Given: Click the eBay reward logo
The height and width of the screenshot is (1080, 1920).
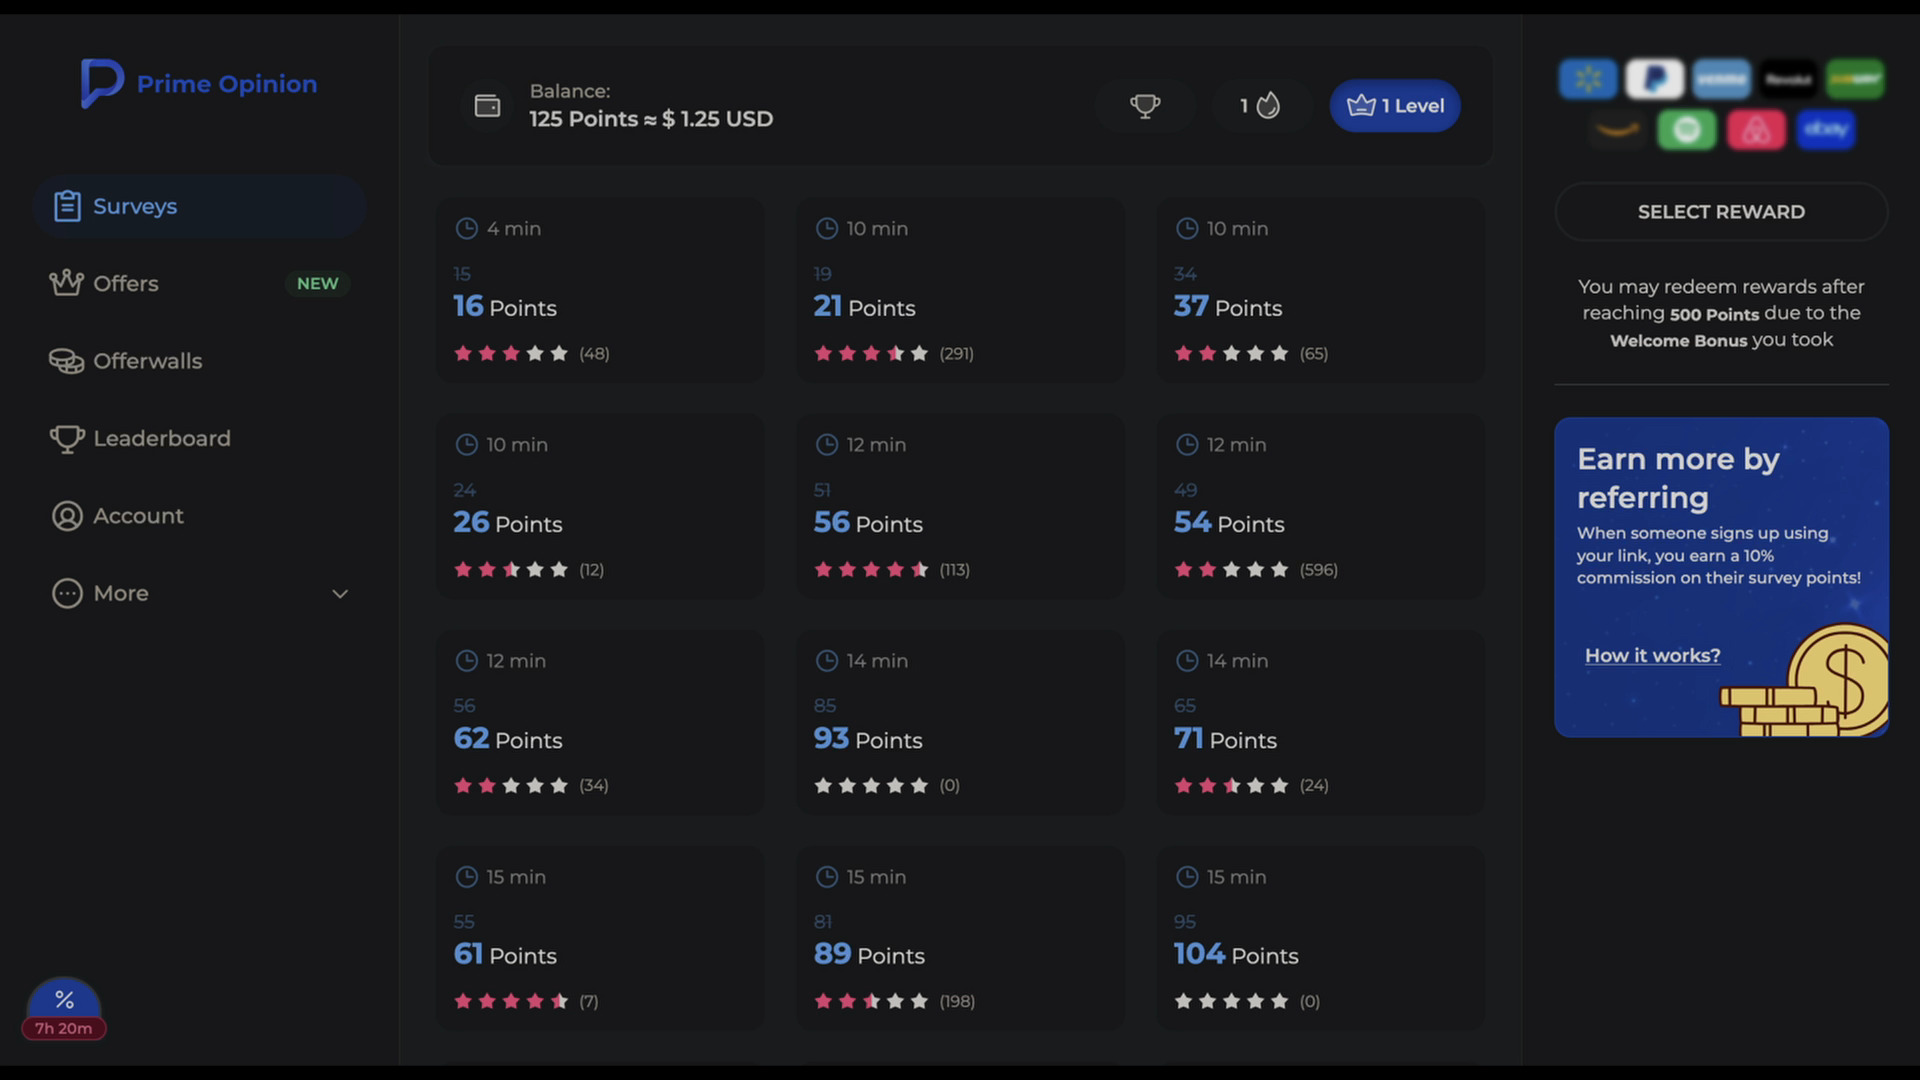Looking at the screenshot, I should [1825, 130].
